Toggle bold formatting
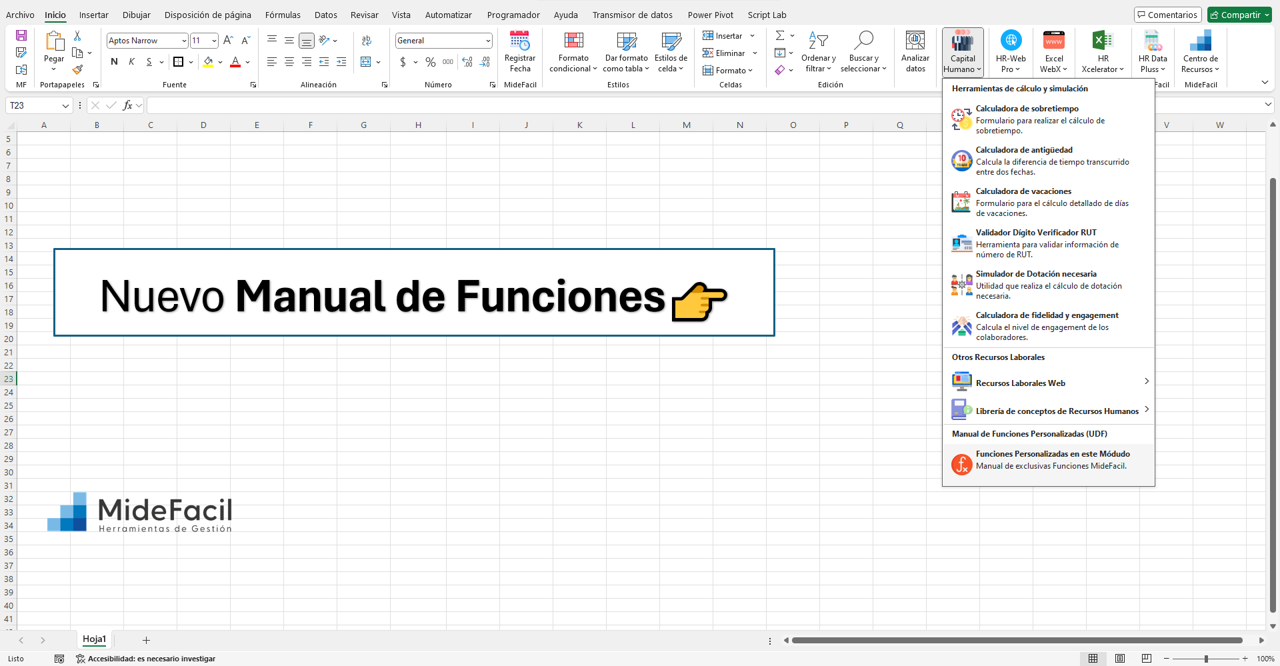Image resolution: width=1280 pixels, height=666 pixels. [x=112, y=61]
